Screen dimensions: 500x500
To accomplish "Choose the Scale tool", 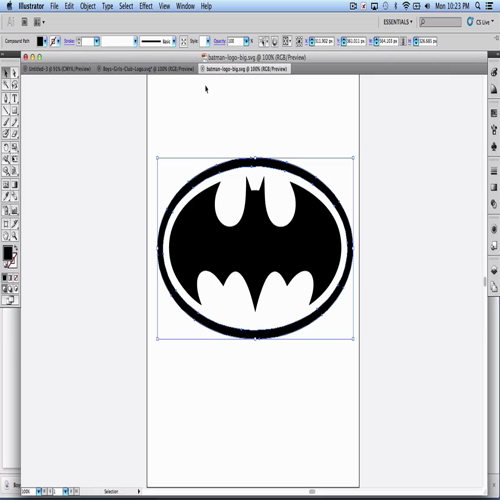I will pos(14,147).
